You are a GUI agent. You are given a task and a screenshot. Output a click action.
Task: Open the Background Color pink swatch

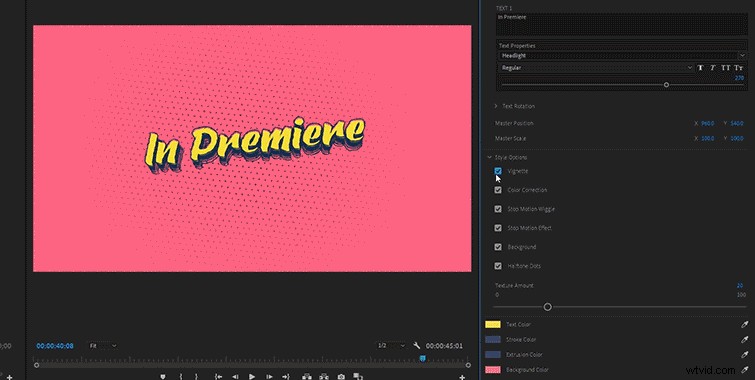point(493,369)
